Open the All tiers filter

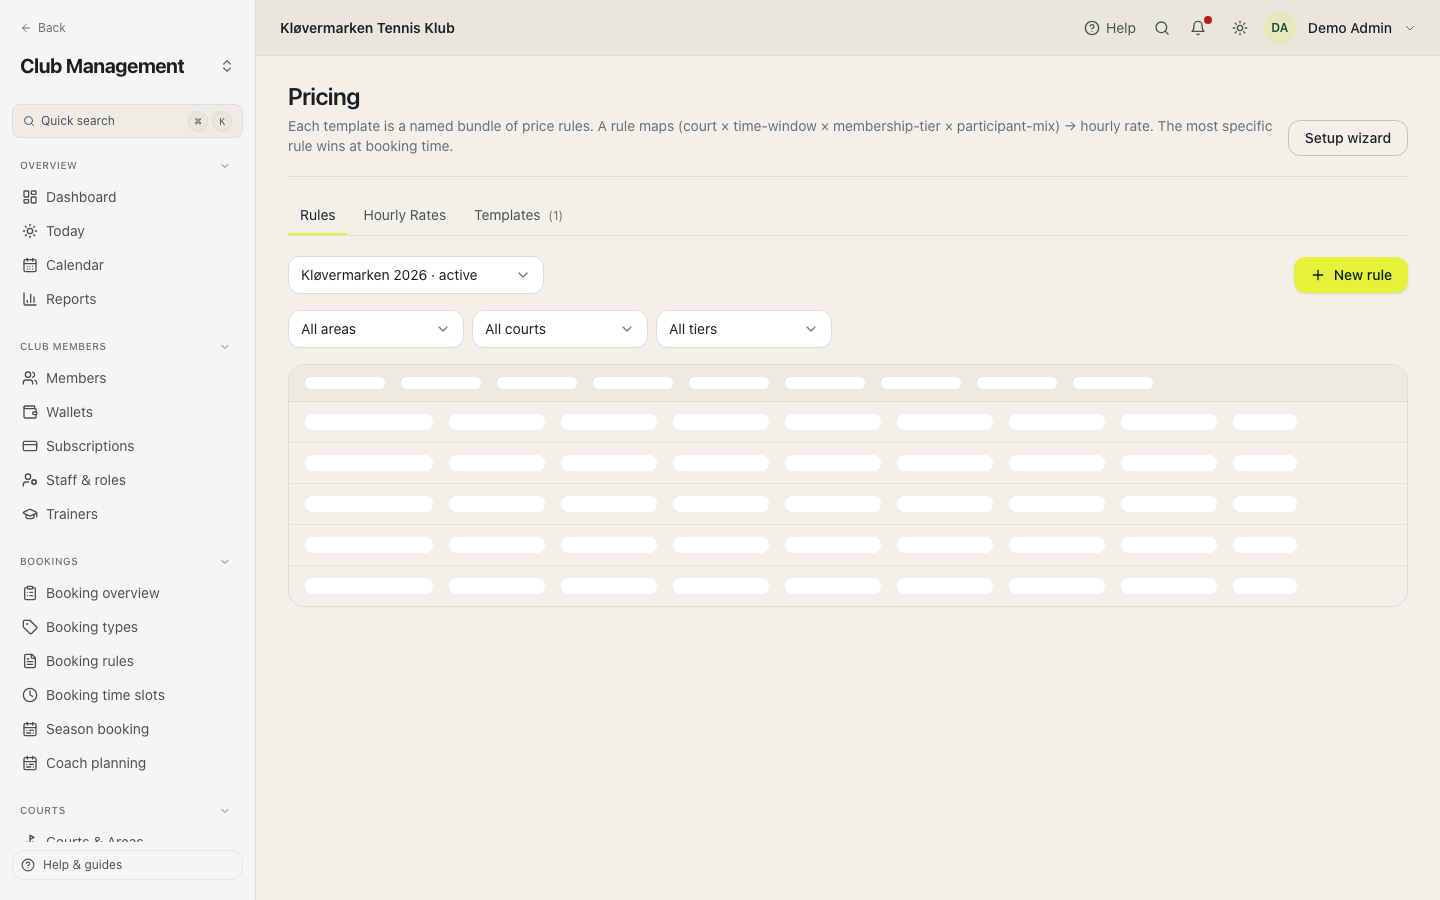(x=744, y=329)
